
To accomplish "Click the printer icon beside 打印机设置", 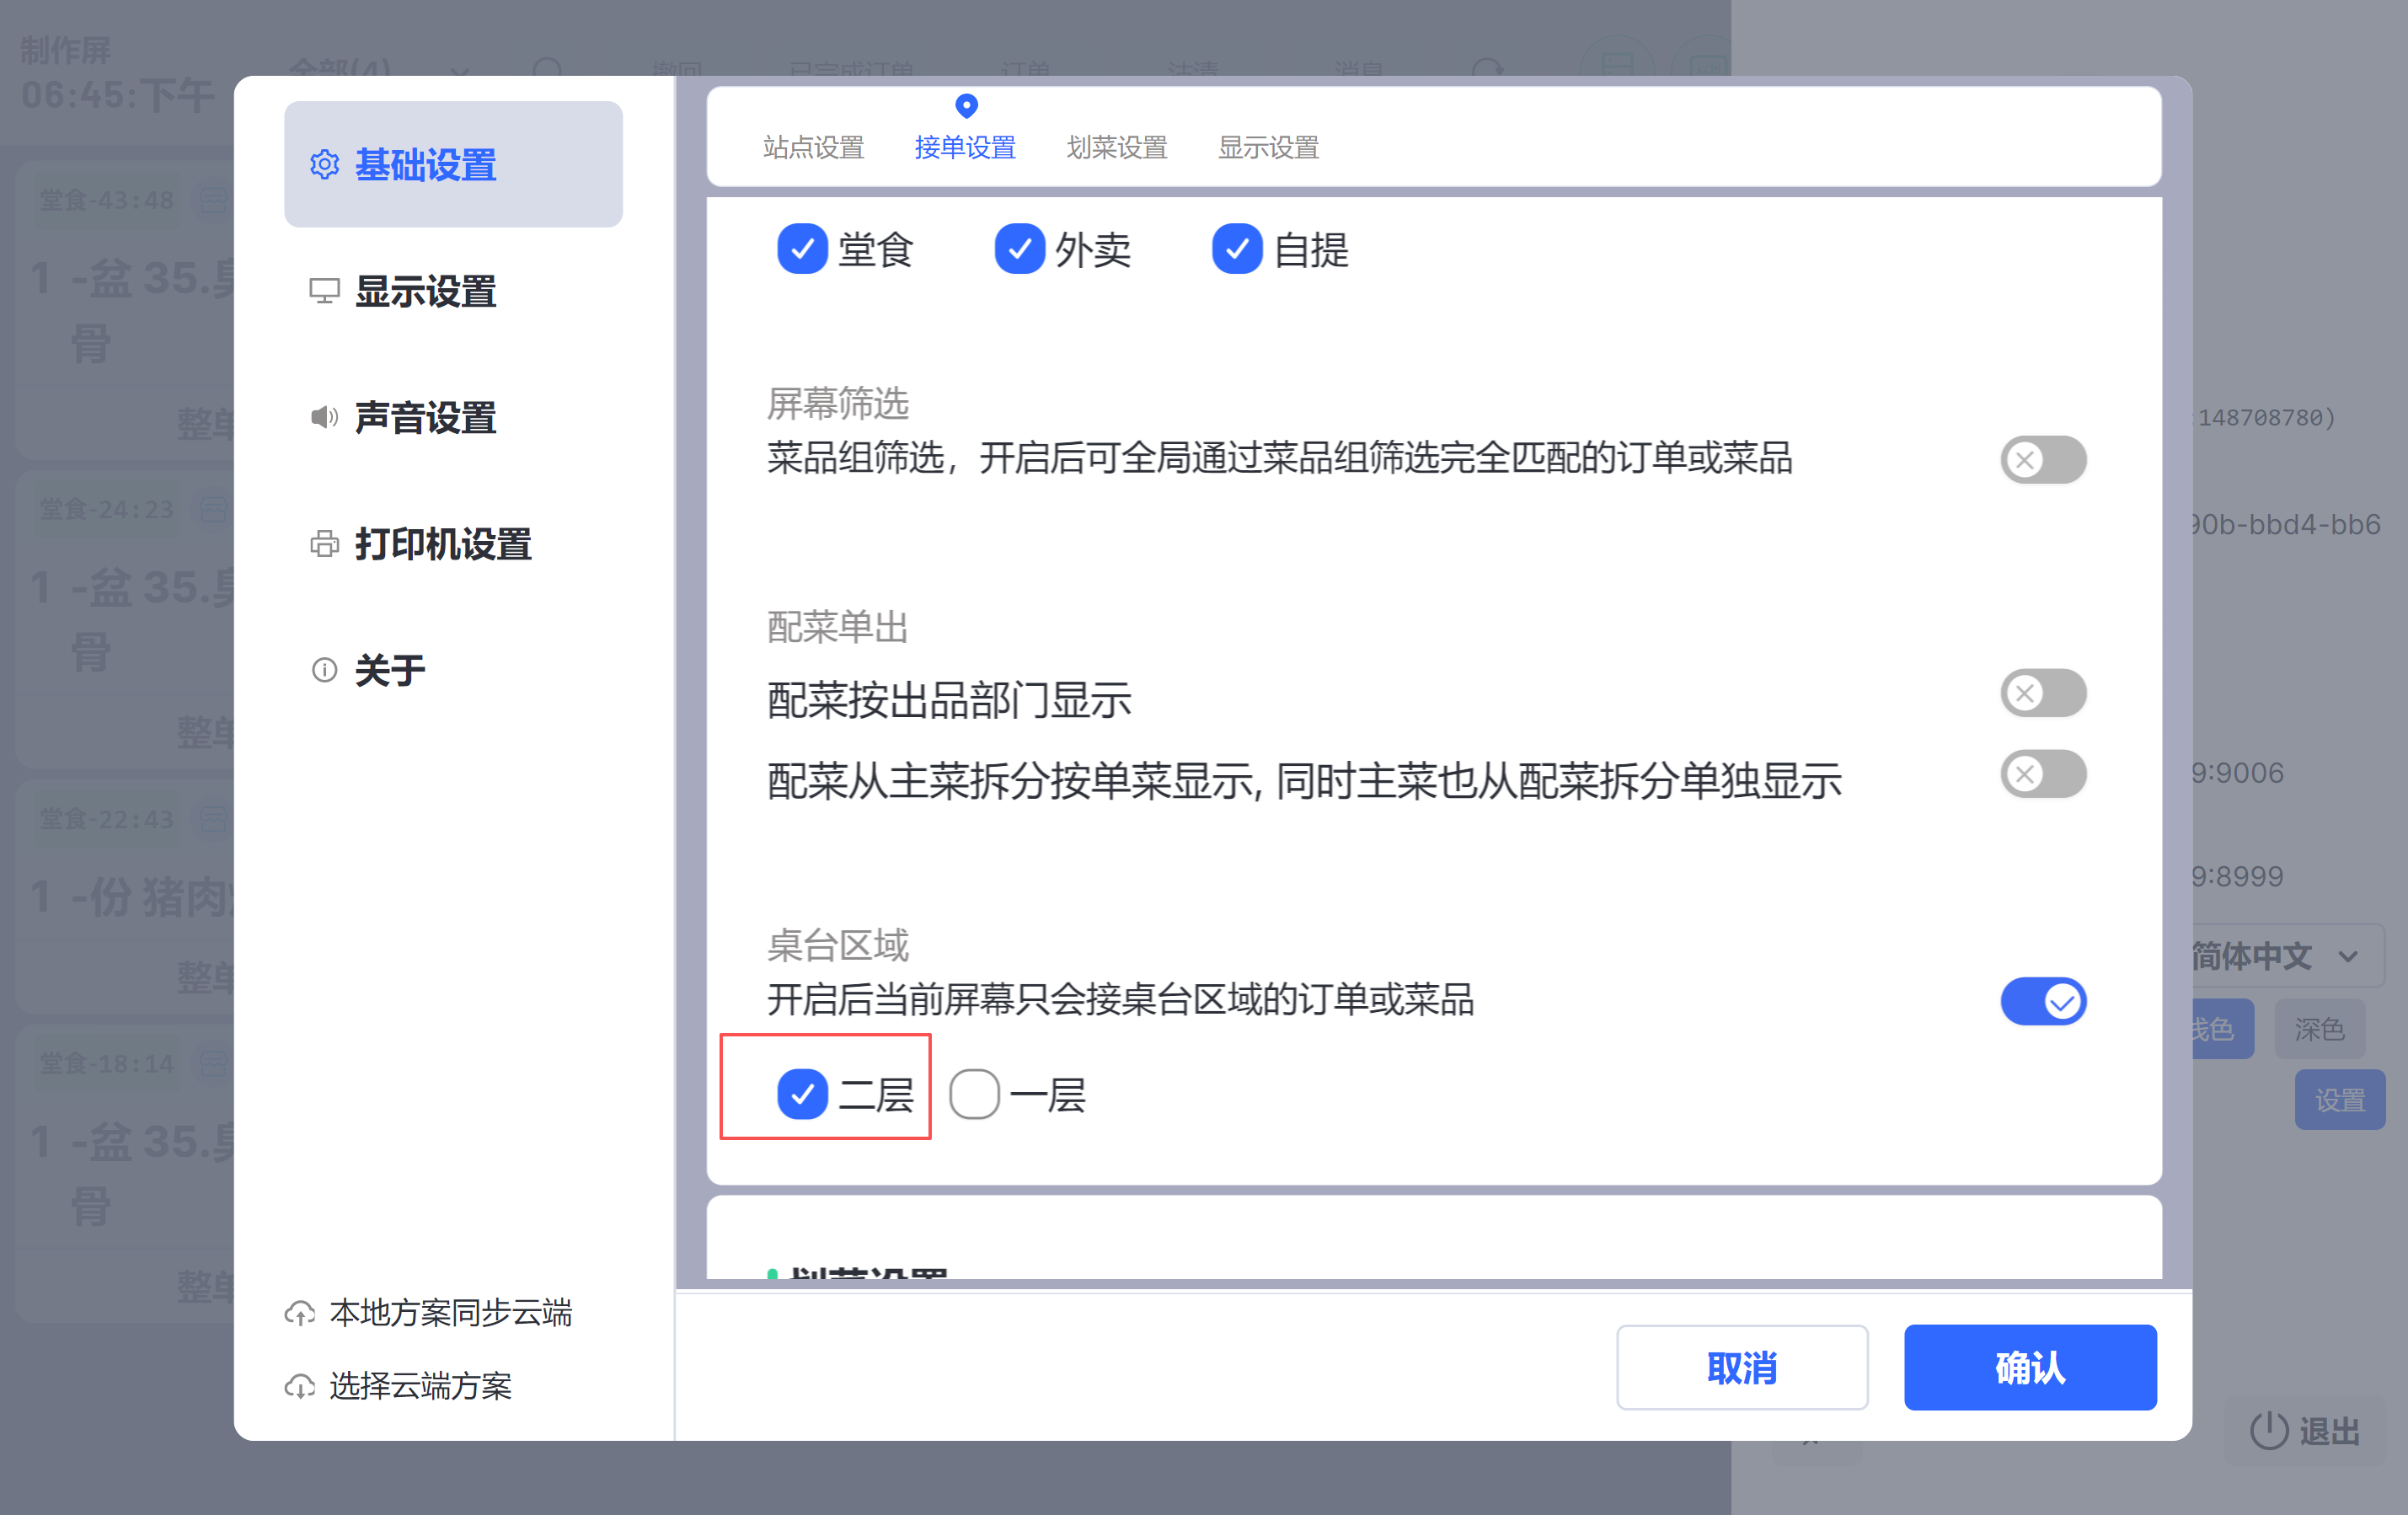I will coord(324,544).
